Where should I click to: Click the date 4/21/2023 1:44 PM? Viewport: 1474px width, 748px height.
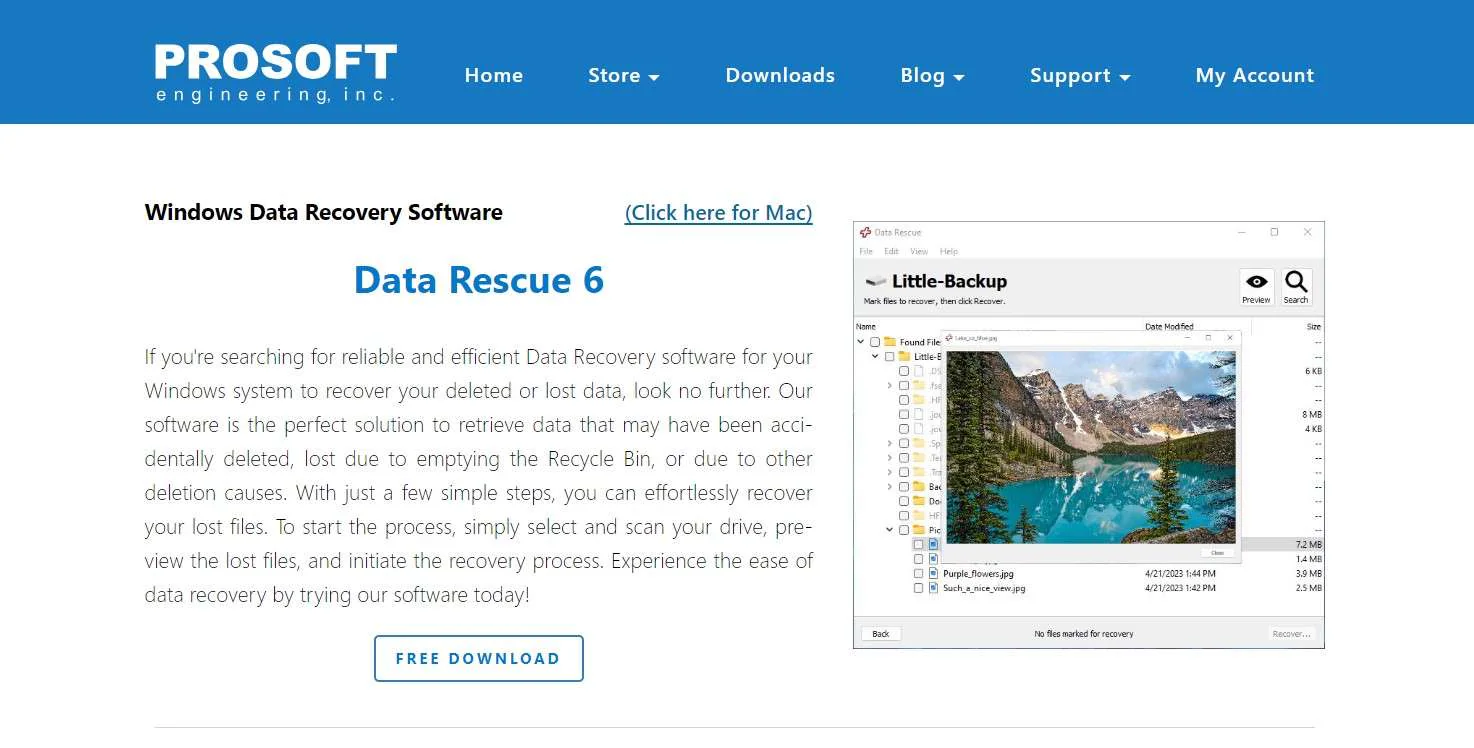1180,574
